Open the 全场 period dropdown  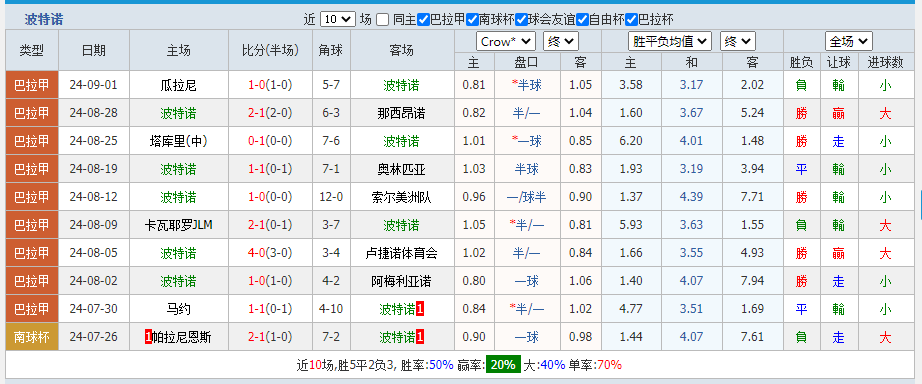coord(848,41)
